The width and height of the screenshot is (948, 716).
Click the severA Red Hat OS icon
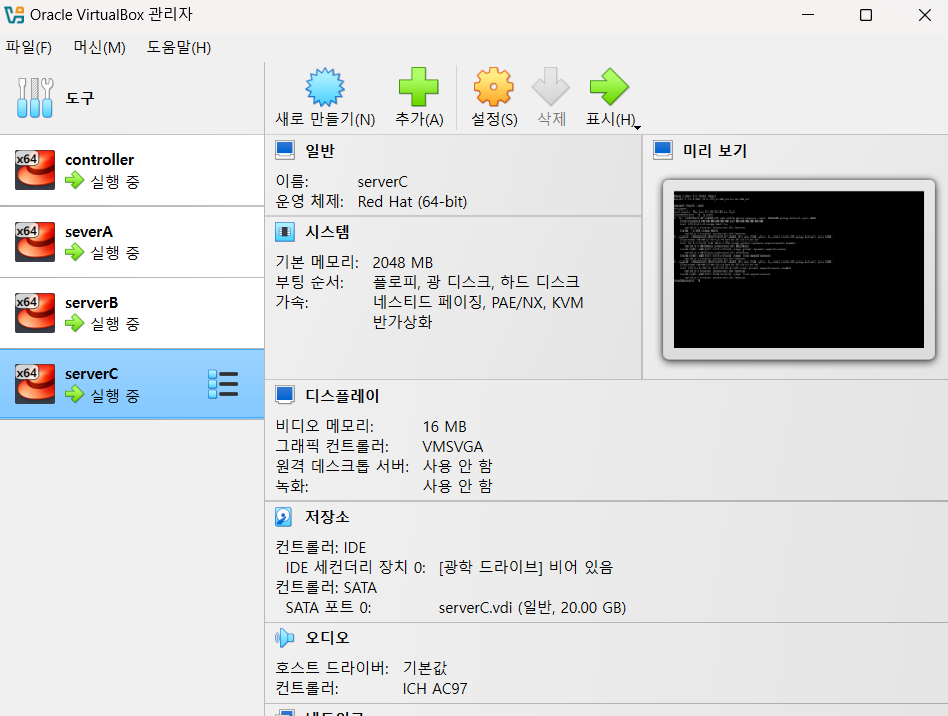click(x=35, y=242)
